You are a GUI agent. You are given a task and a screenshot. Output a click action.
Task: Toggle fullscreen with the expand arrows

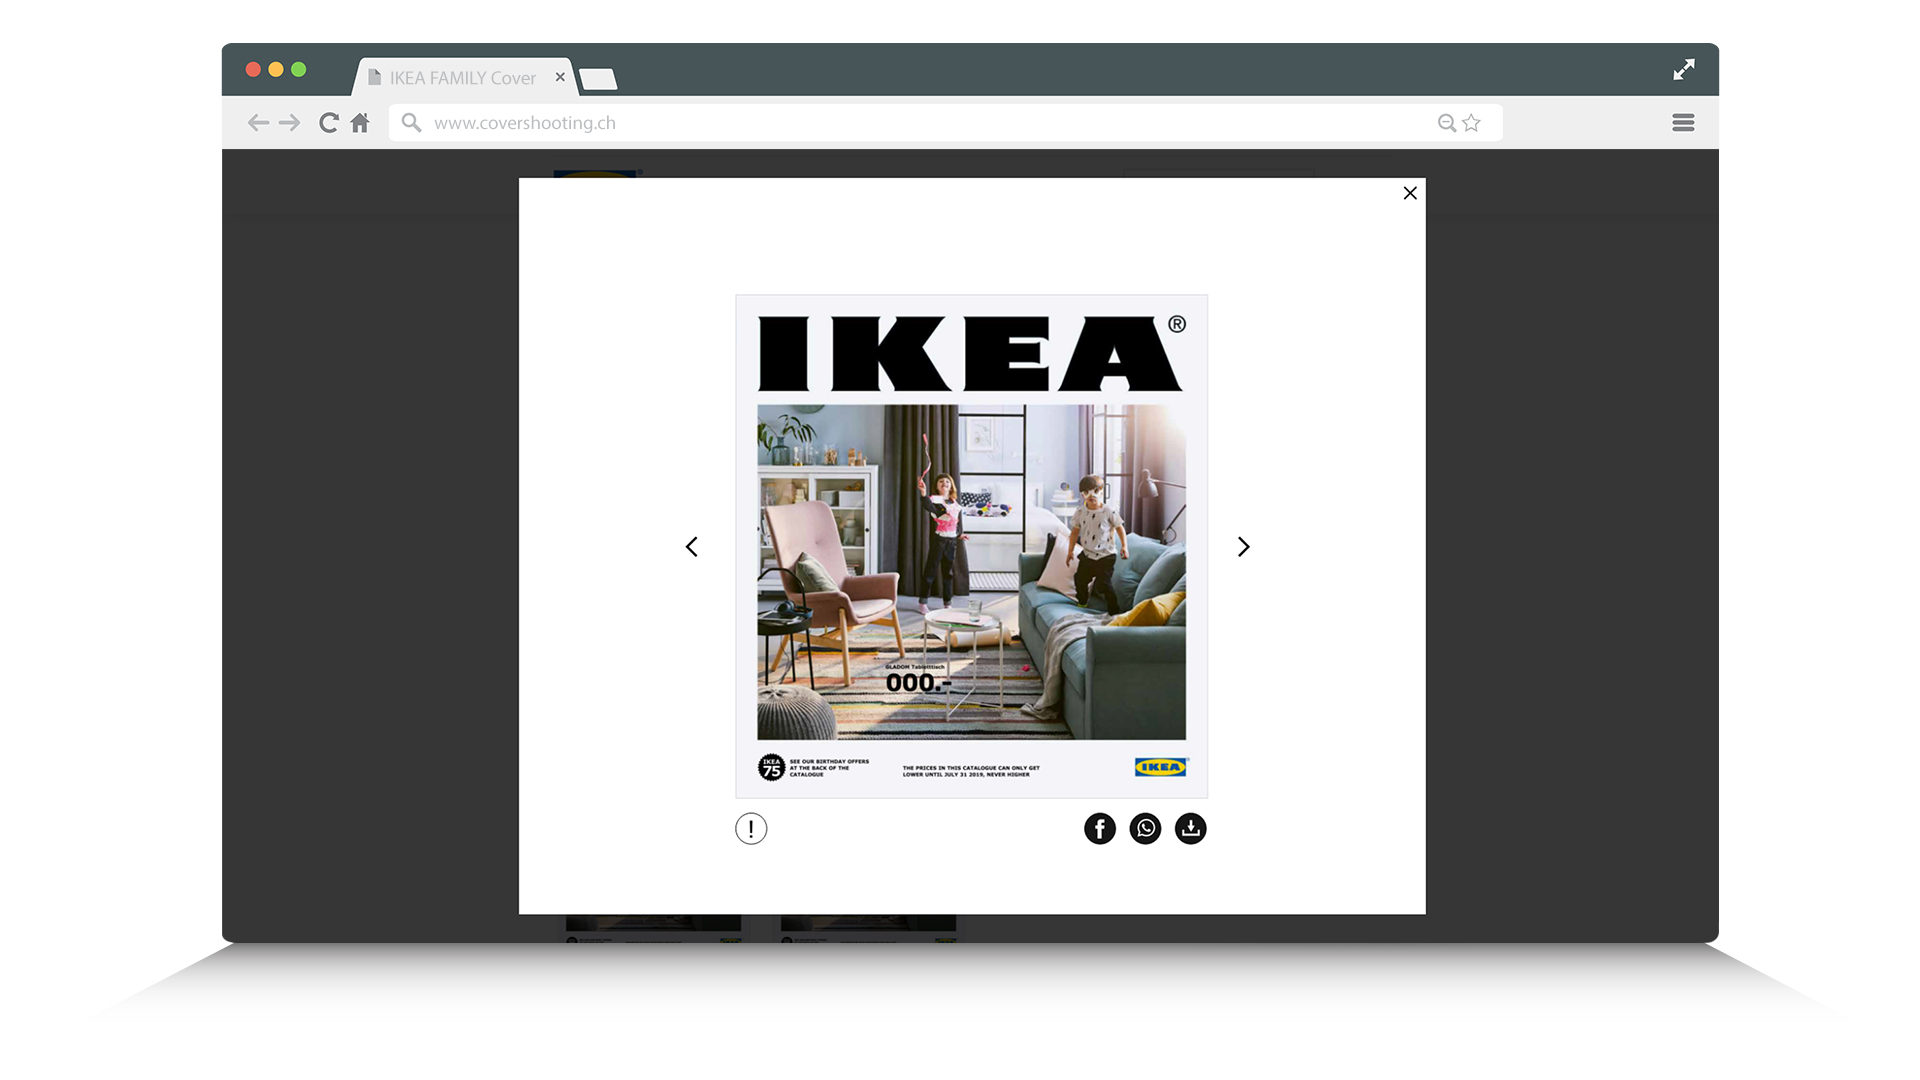(x=1684, y=69)
